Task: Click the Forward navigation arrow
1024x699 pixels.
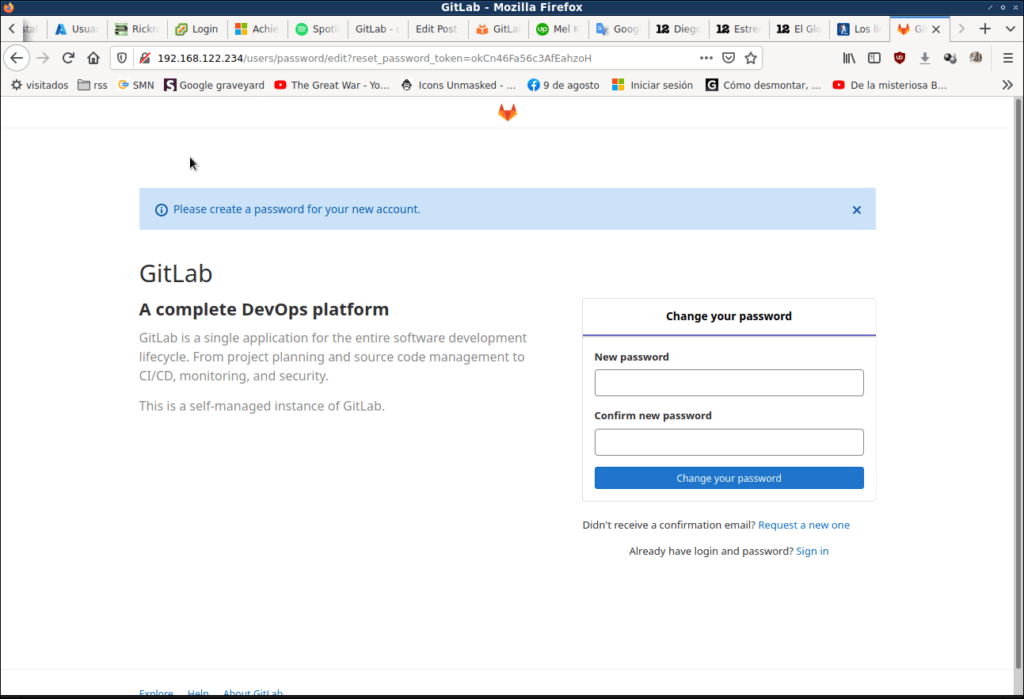Action: coord(42,58)
